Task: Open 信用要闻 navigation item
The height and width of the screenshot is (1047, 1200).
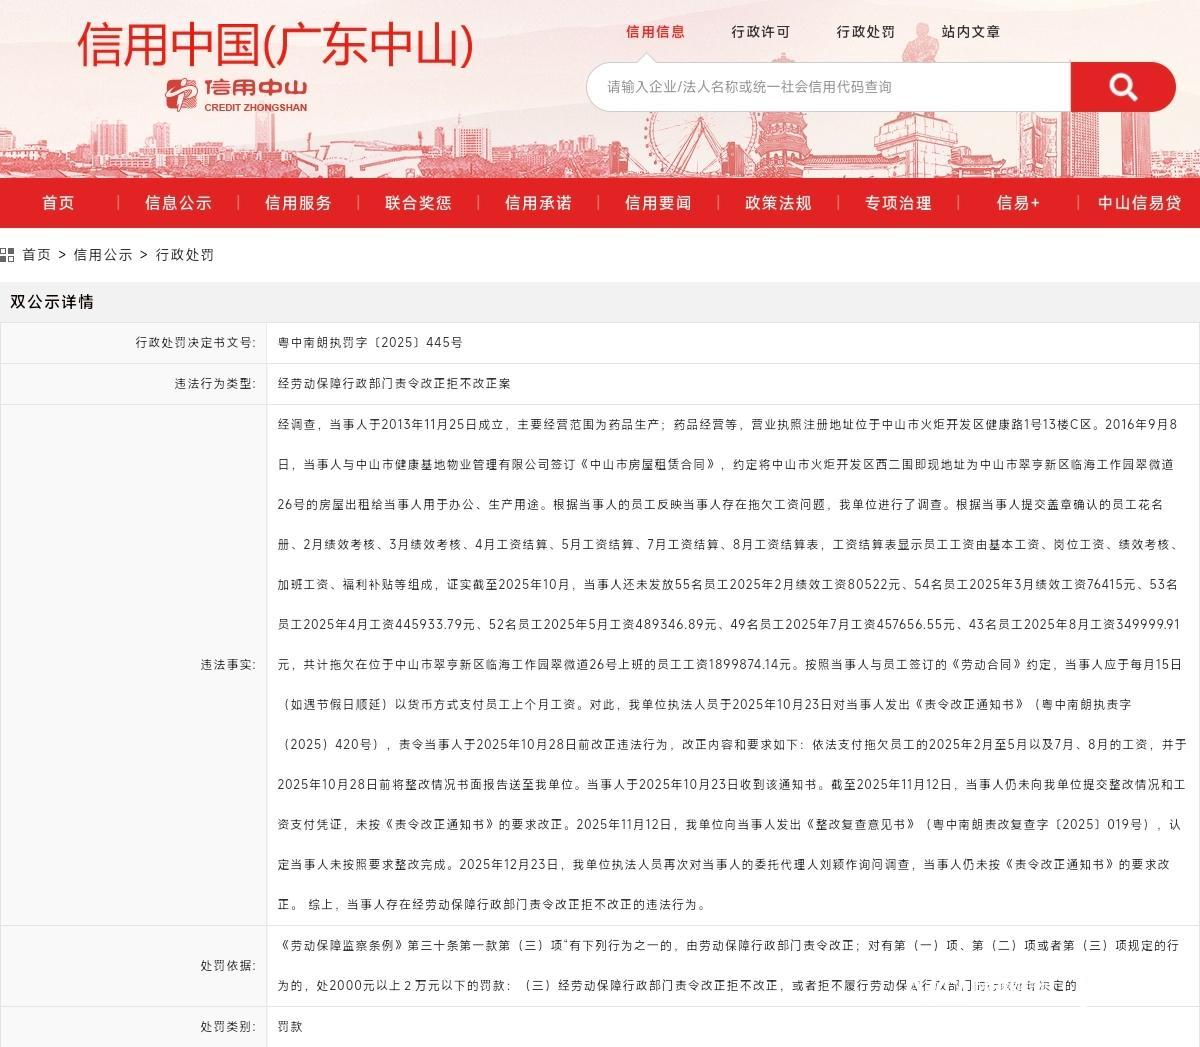Action: click(658, 203)
